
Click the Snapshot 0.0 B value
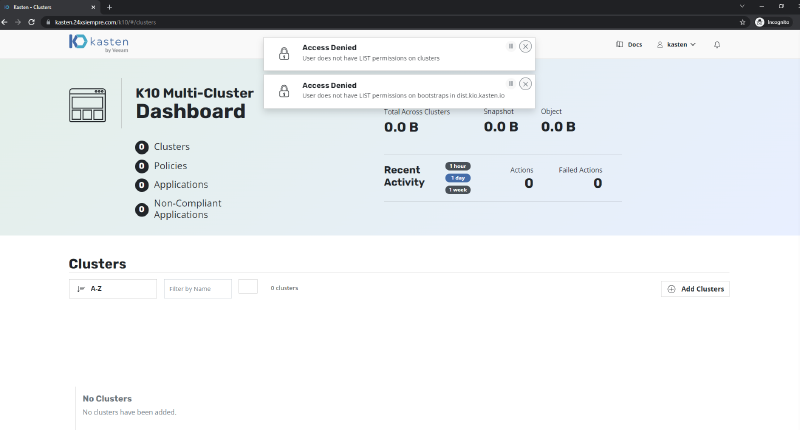[x=501, y=127]
